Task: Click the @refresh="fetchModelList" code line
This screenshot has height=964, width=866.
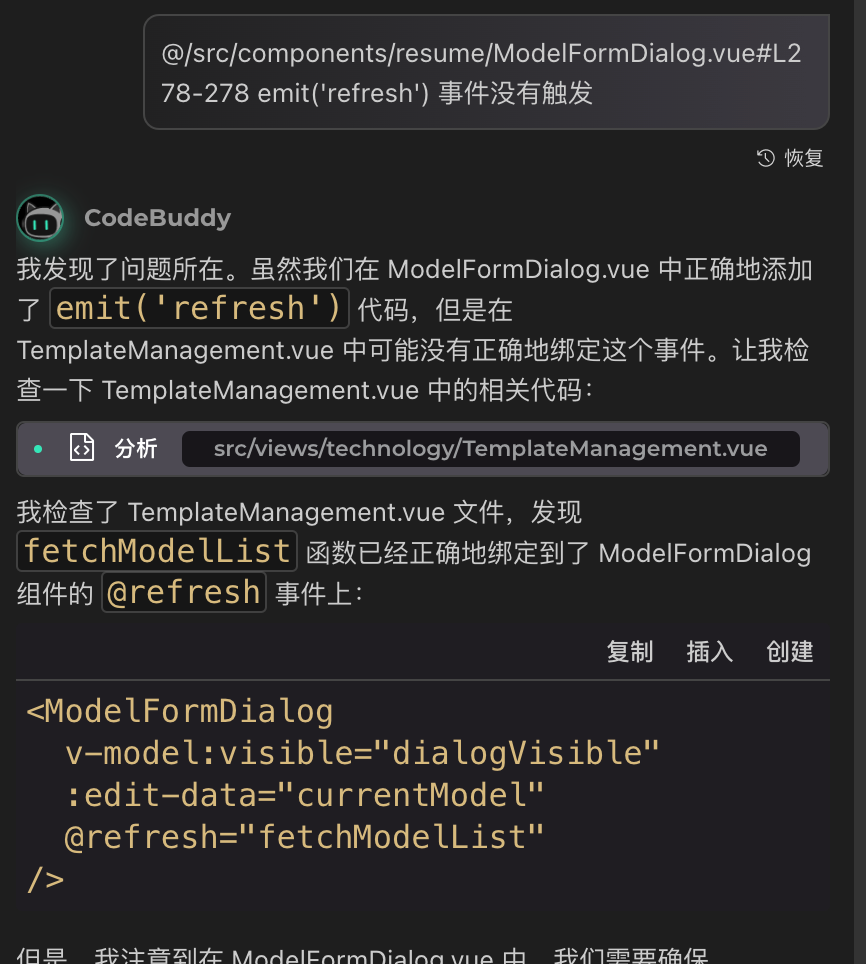Action: pos(304,837)
